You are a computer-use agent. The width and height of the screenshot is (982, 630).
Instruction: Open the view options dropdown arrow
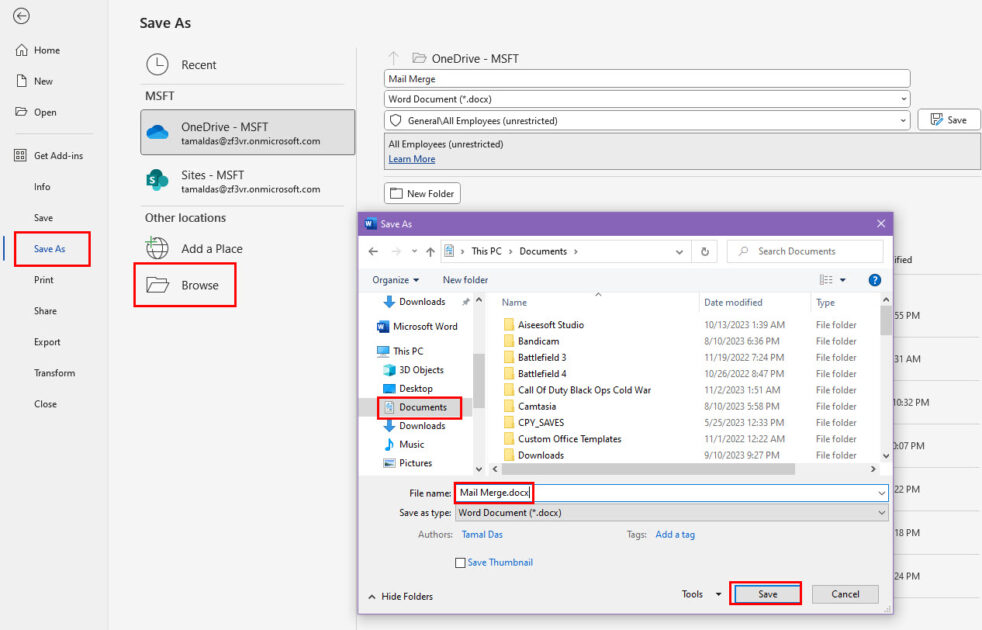843,280
